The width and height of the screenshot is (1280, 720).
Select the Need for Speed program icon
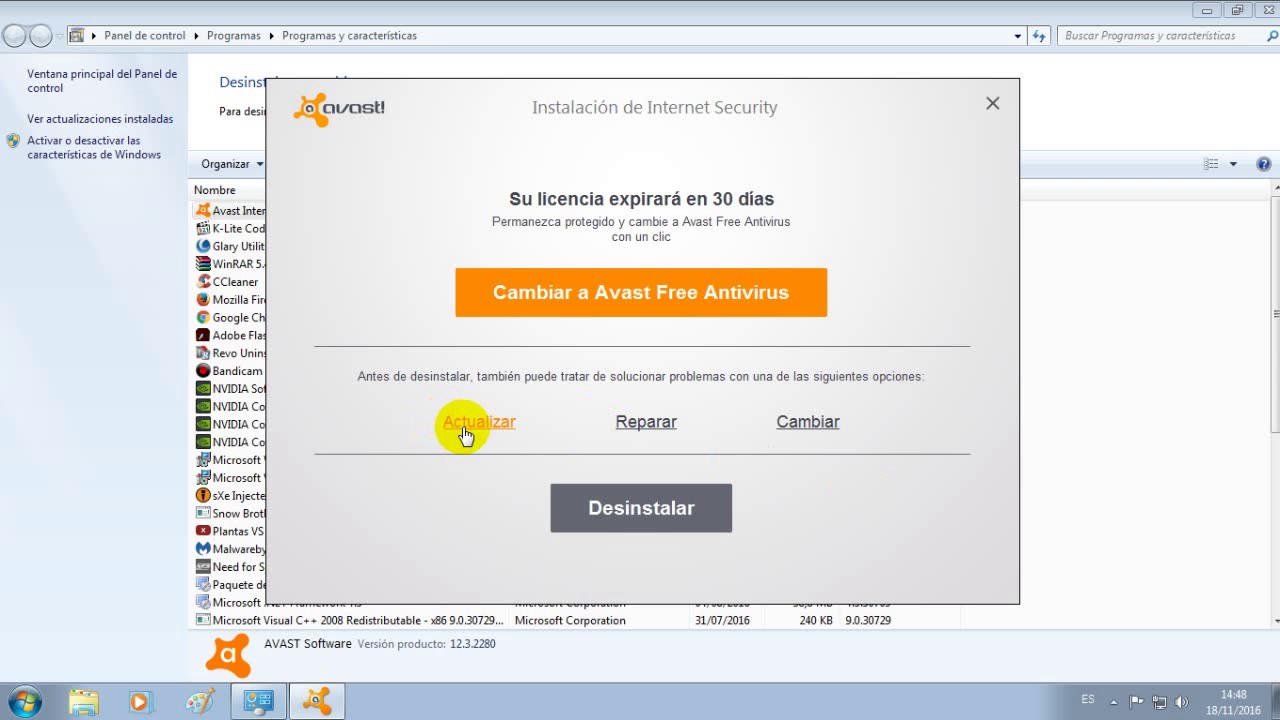pyautogui.click(x=203, y=567)
